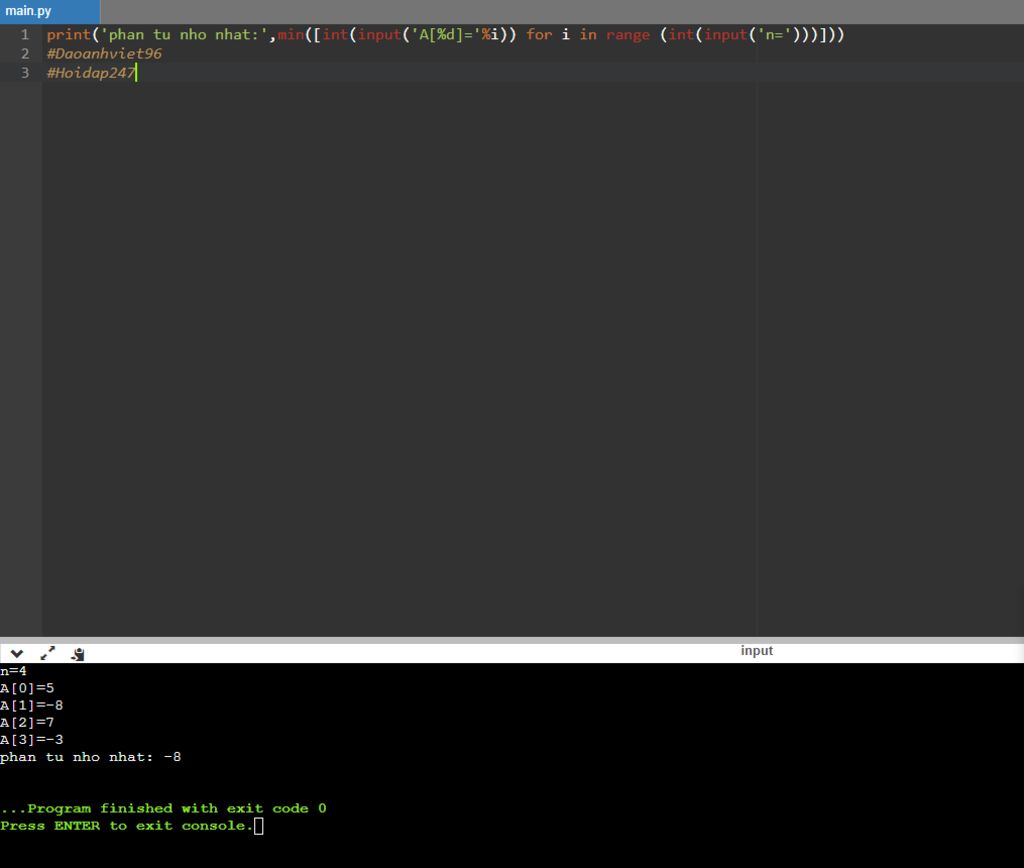Click the 'A[2]=7' console line
1024x868 pixels.
click(27, 722)
